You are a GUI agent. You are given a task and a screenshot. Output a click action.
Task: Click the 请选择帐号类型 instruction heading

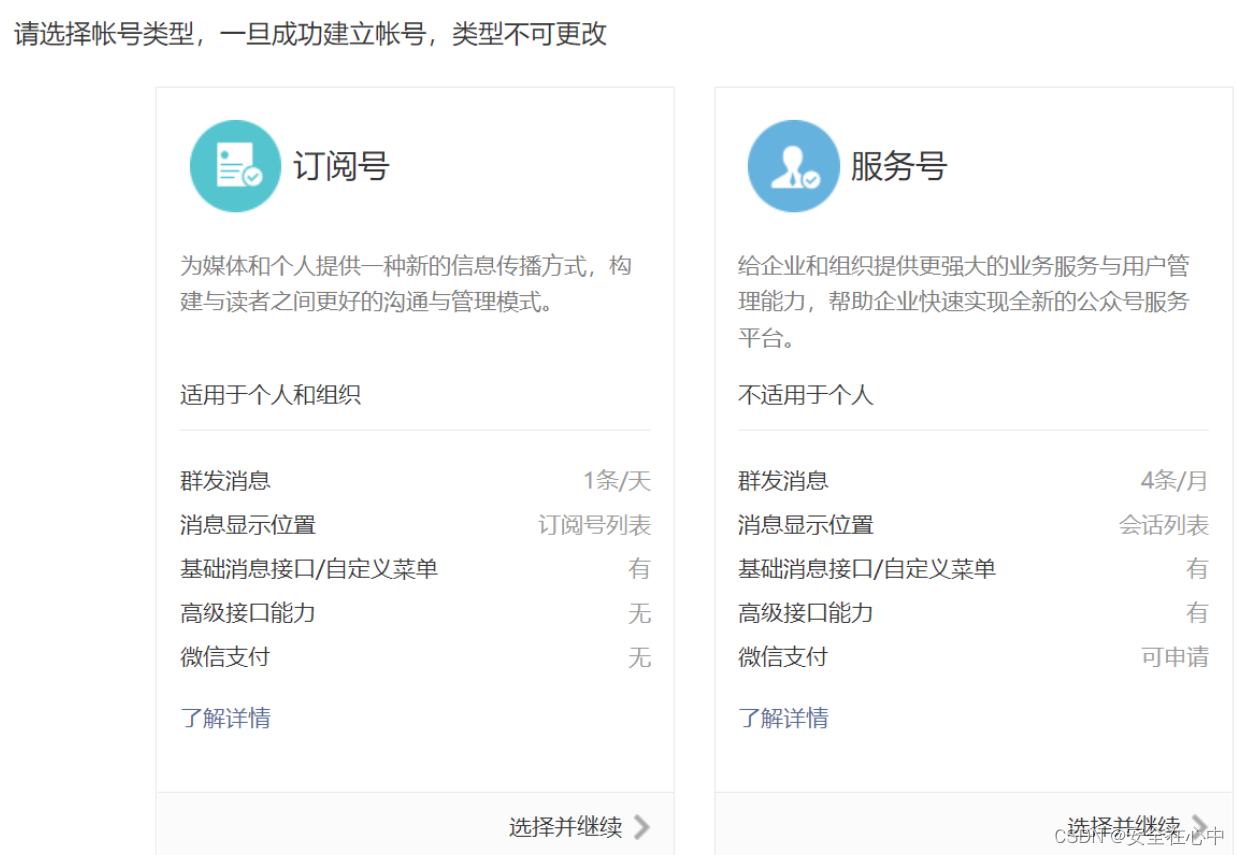310,34
